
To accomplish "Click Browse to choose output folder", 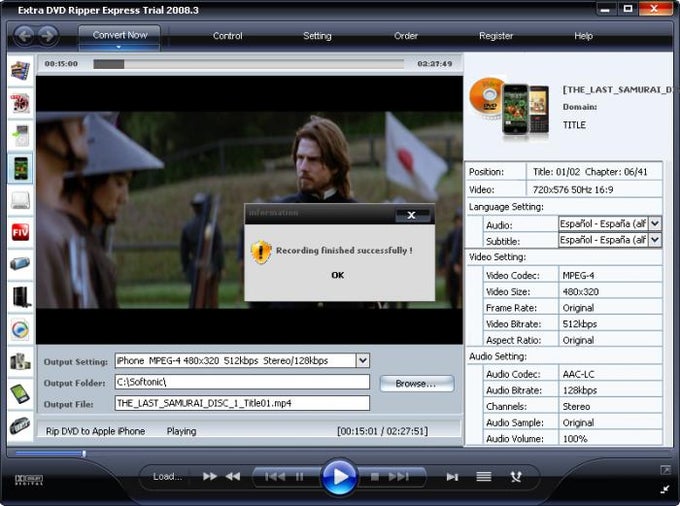I will (417, 384).
